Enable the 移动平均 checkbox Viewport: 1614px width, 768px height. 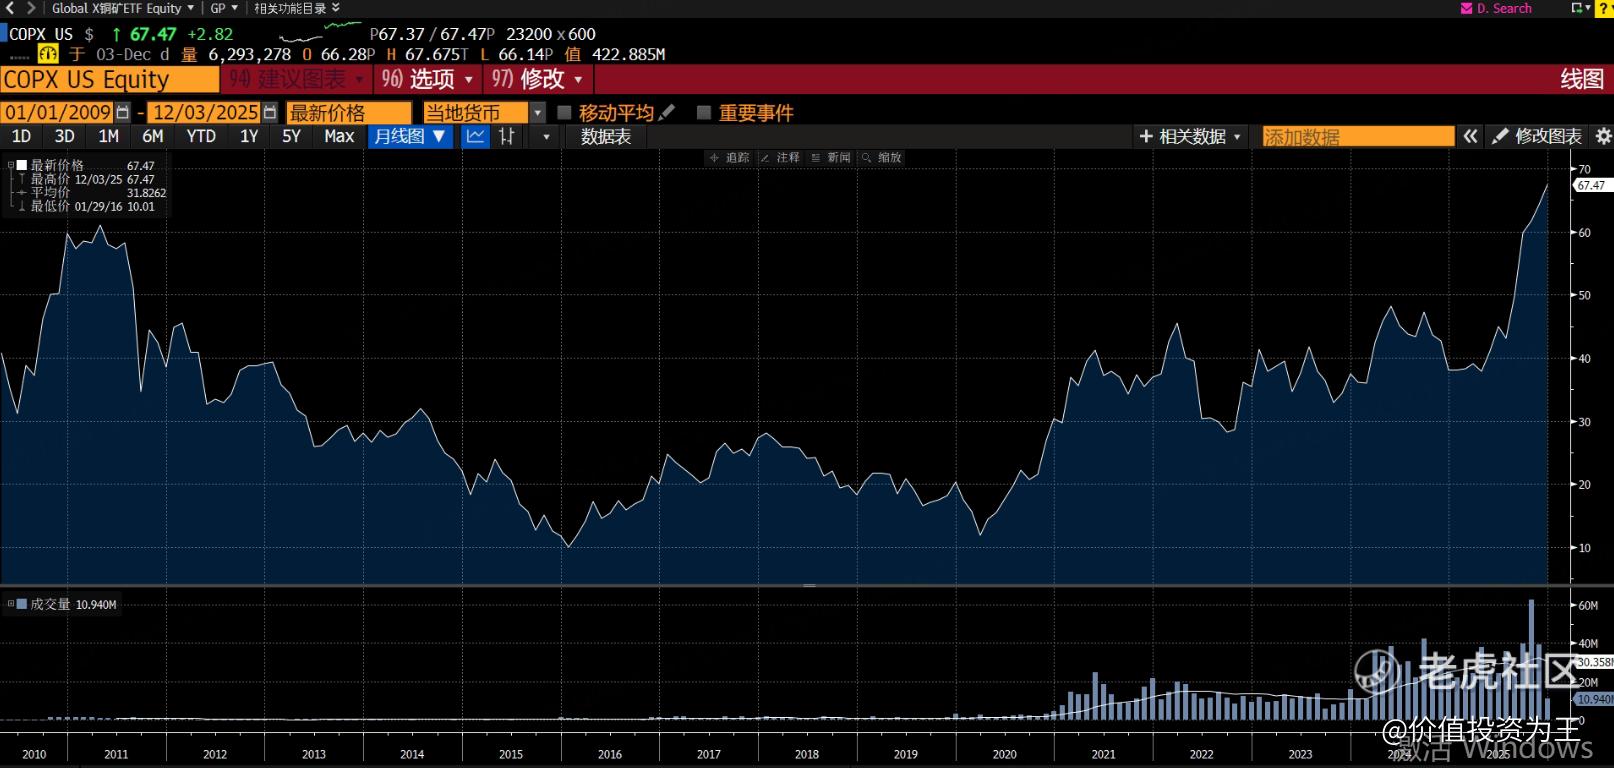point(564,113)
